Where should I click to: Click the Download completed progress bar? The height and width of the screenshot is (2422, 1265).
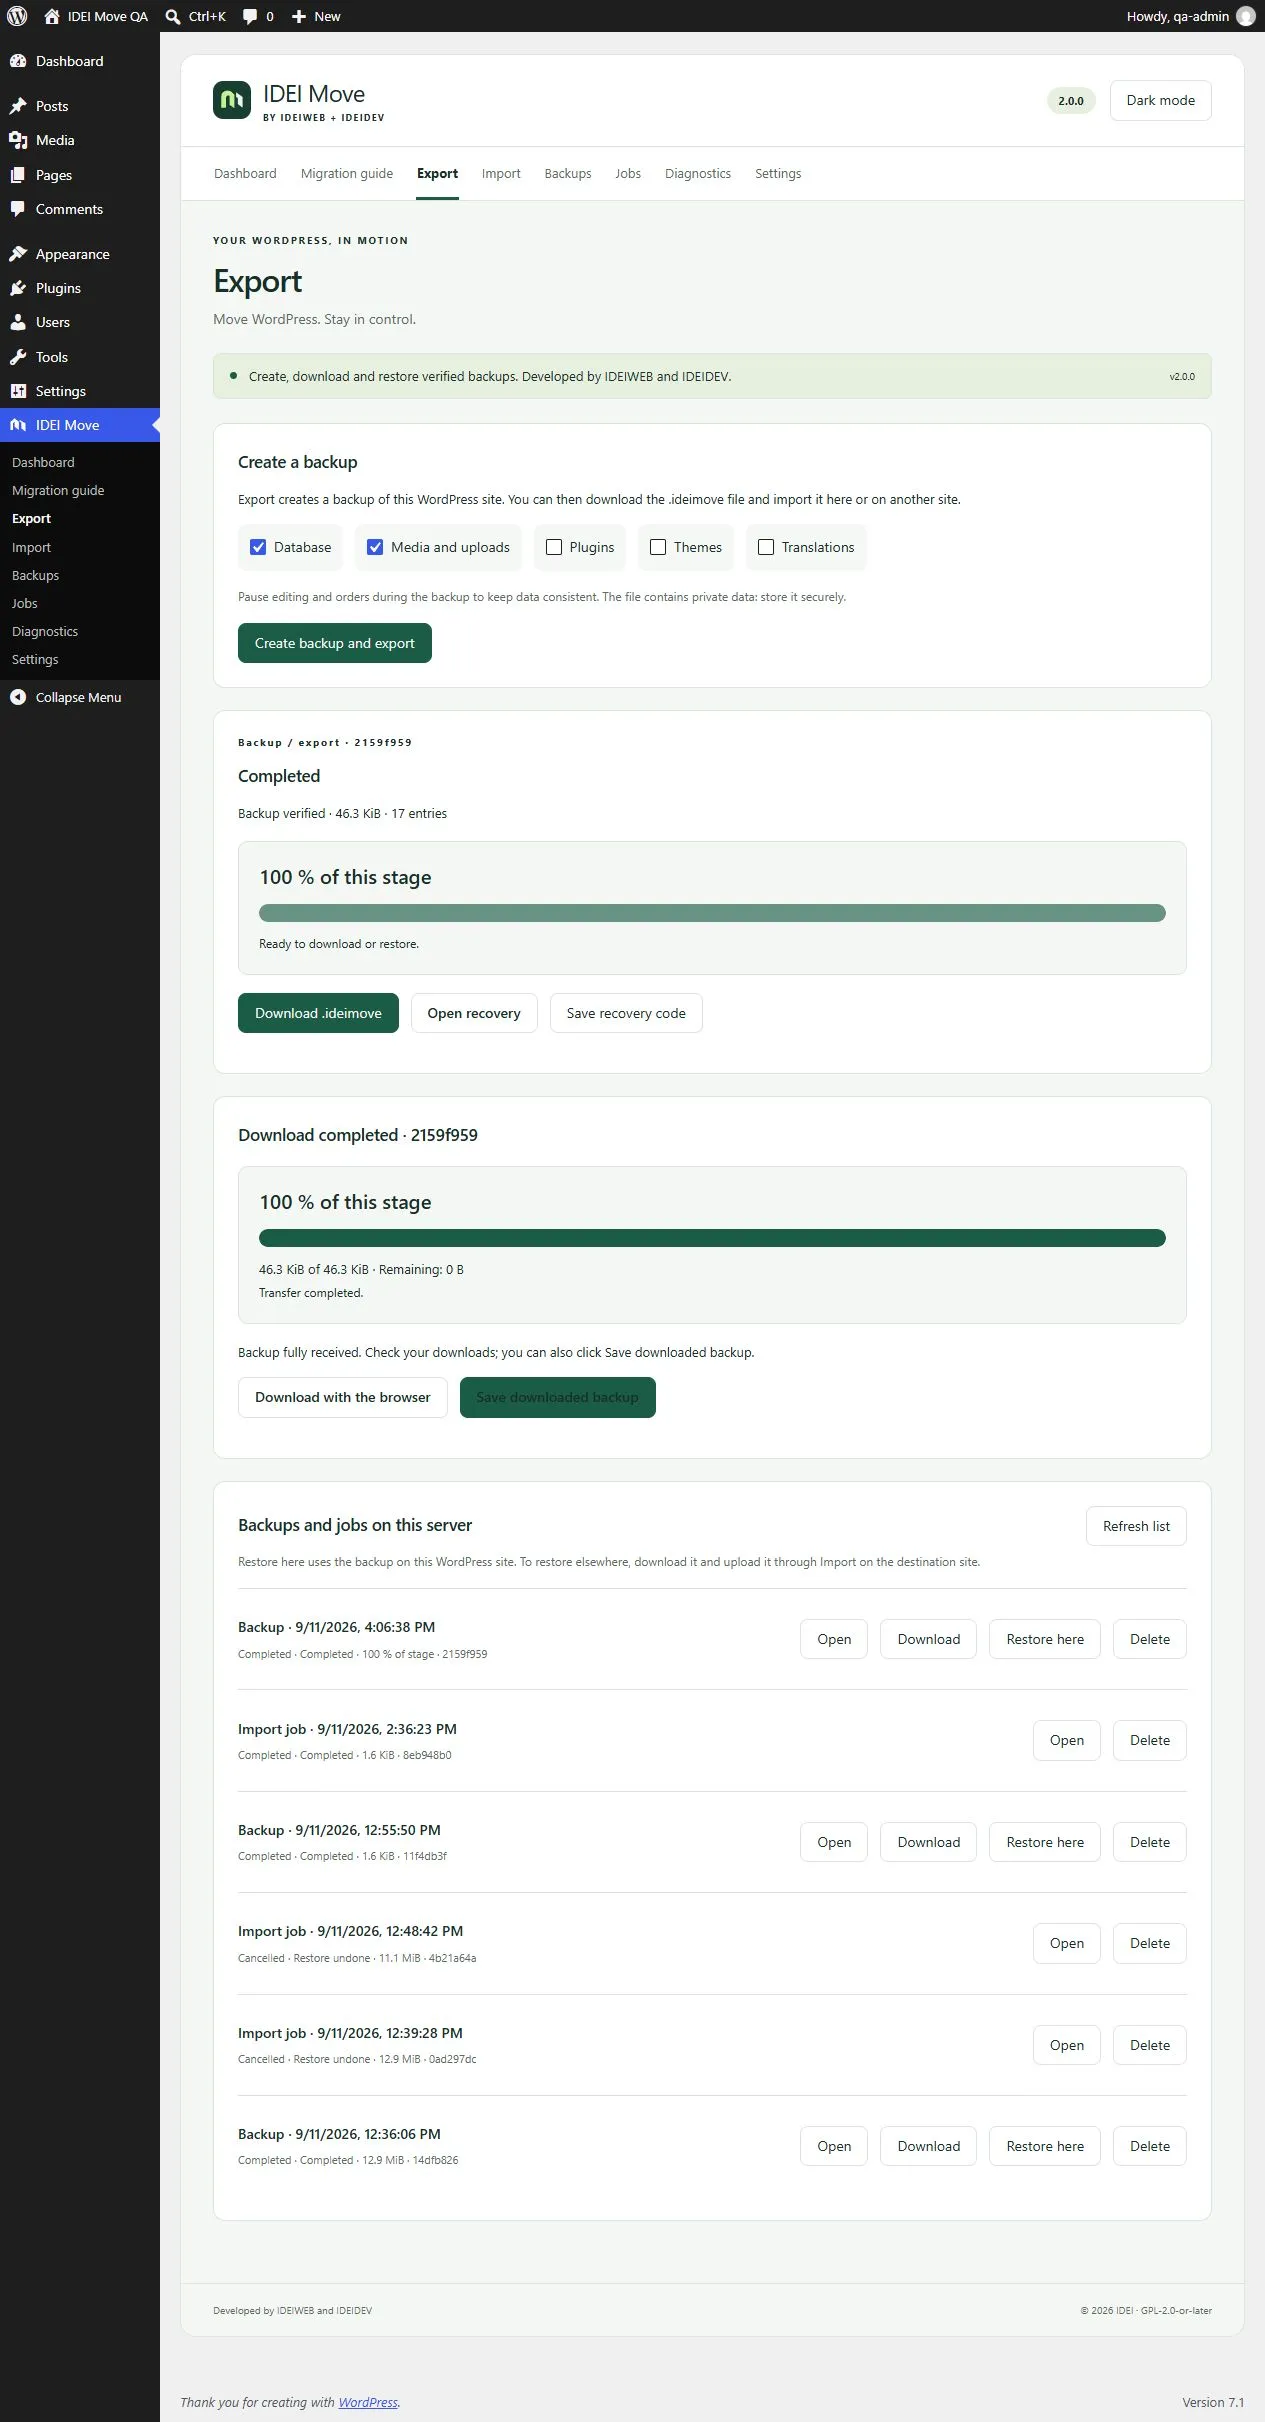[x=712, y=1238]
